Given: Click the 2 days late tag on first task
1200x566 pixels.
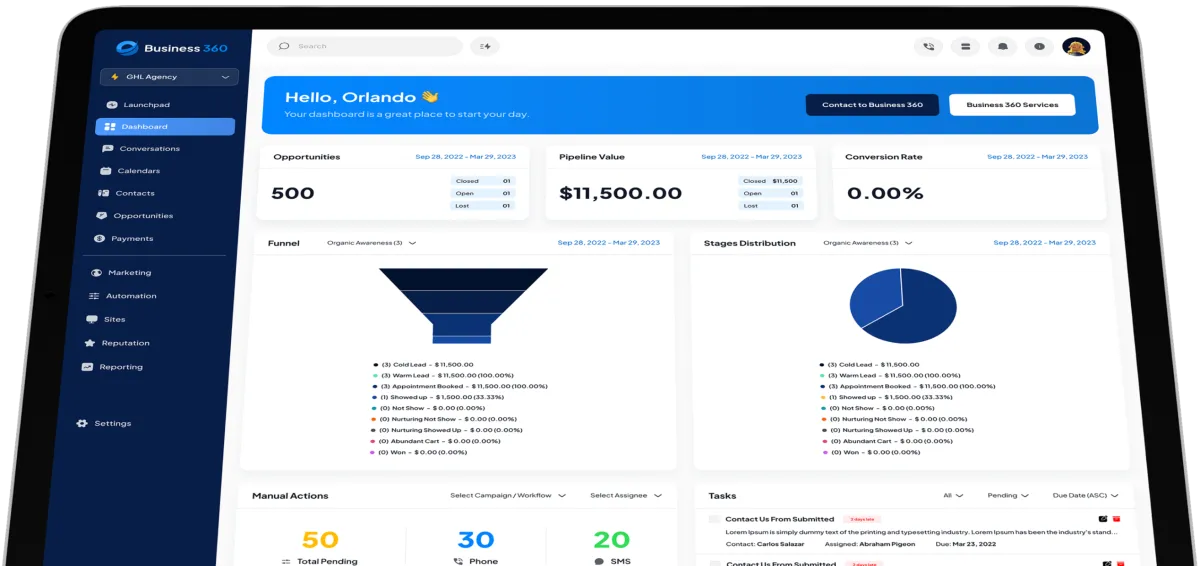Looking at the screenshot, I should tap(861, 519).
